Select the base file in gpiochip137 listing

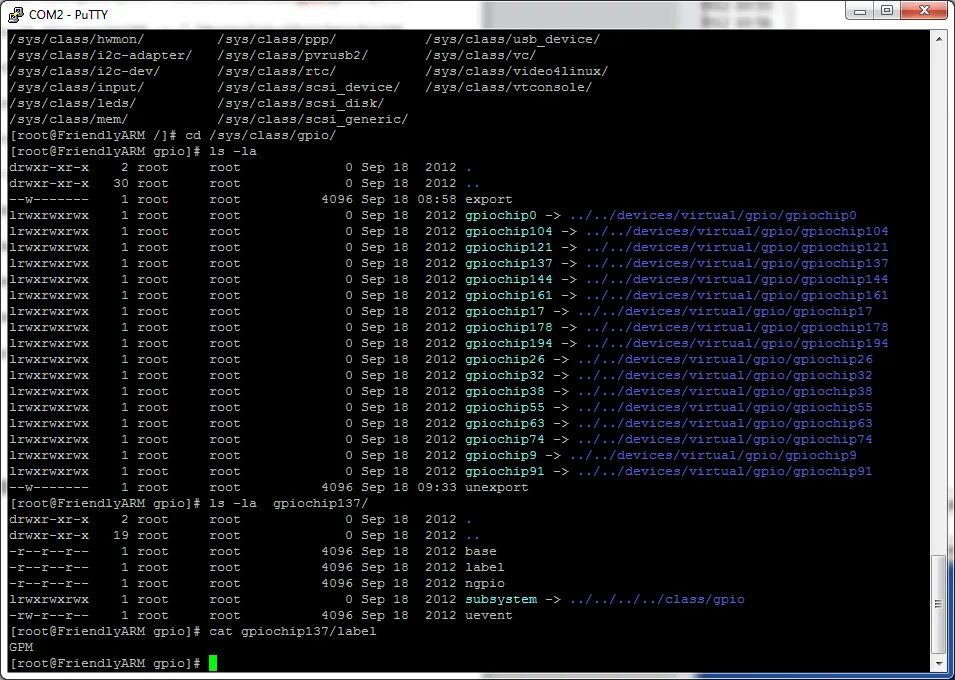481,551
